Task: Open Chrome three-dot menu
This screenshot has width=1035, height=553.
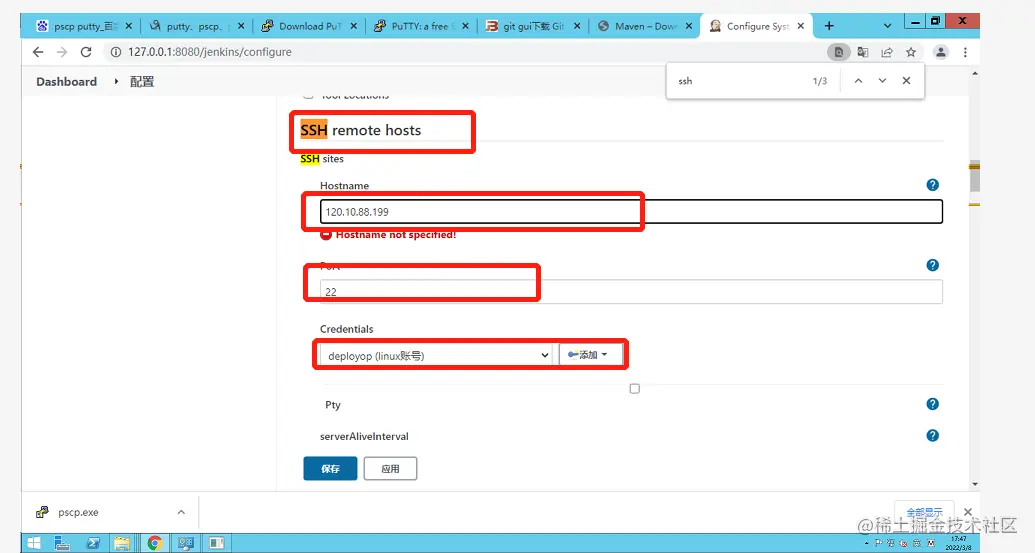Action: coord(965,52)
